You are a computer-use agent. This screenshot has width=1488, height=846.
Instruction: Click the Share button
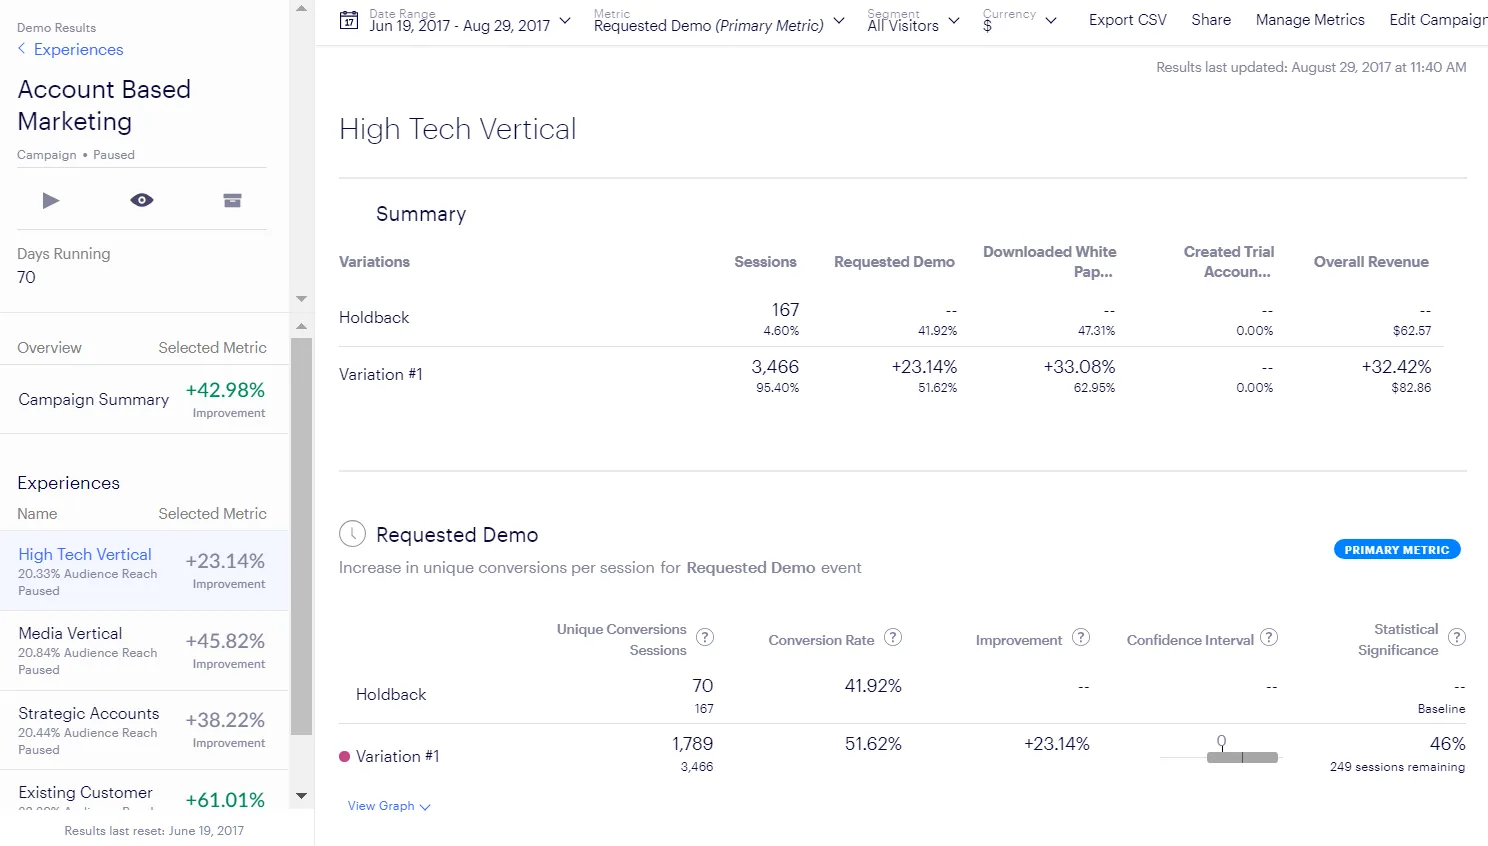[x=1211, y=20]
